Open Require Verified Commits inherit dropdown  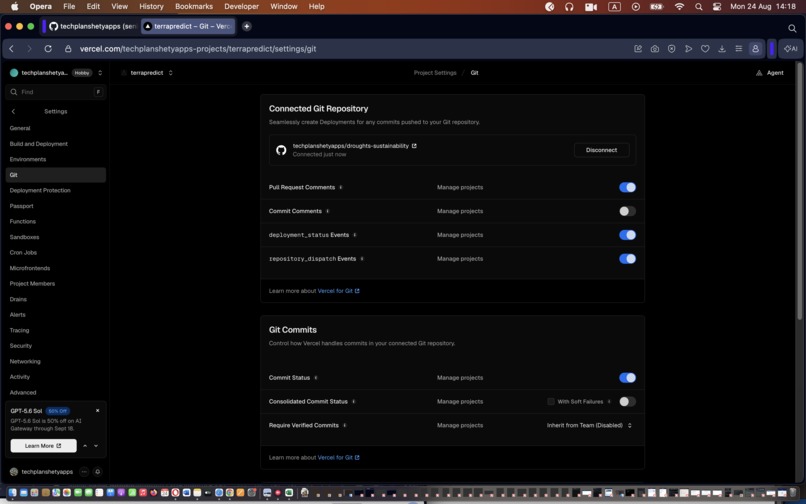click(x=589, y=425)
